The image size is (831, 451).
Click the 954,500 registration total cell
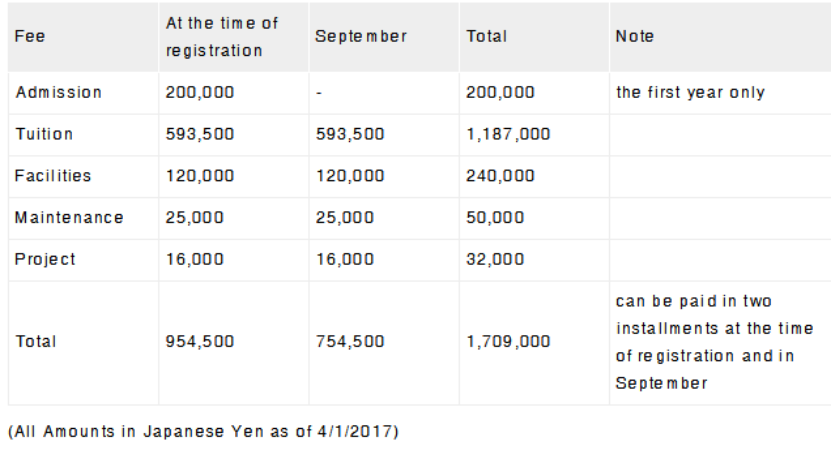(200, 342)
